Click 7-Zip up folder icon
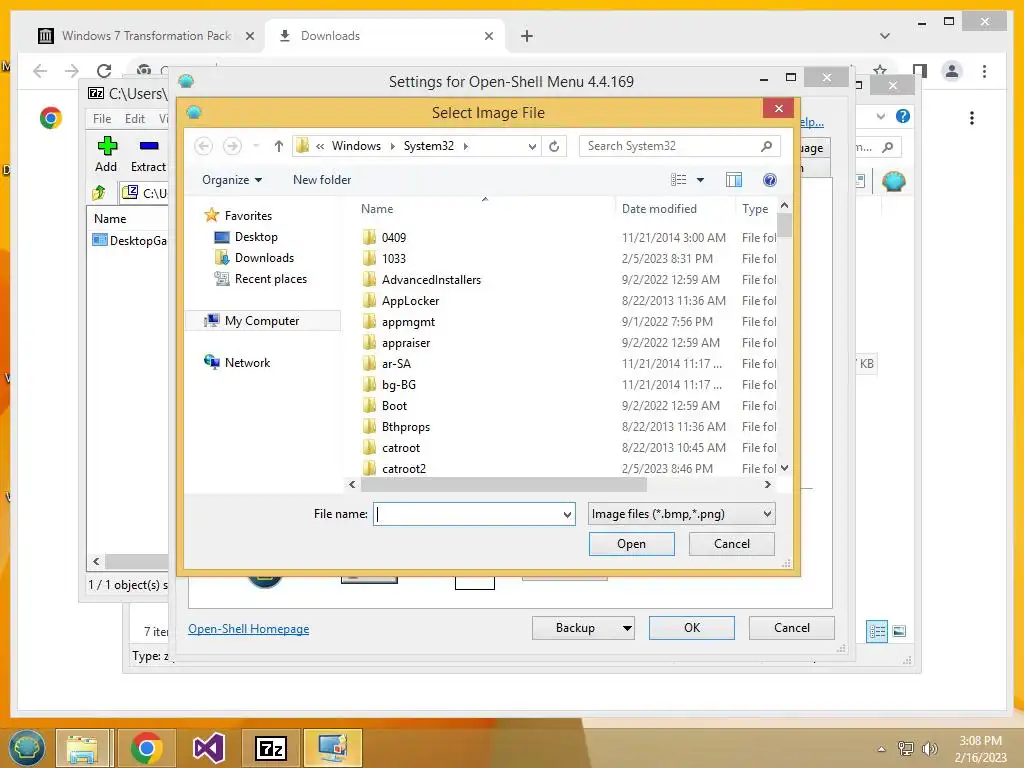This screenshot has width=1024, height=768. coord(99,193)
